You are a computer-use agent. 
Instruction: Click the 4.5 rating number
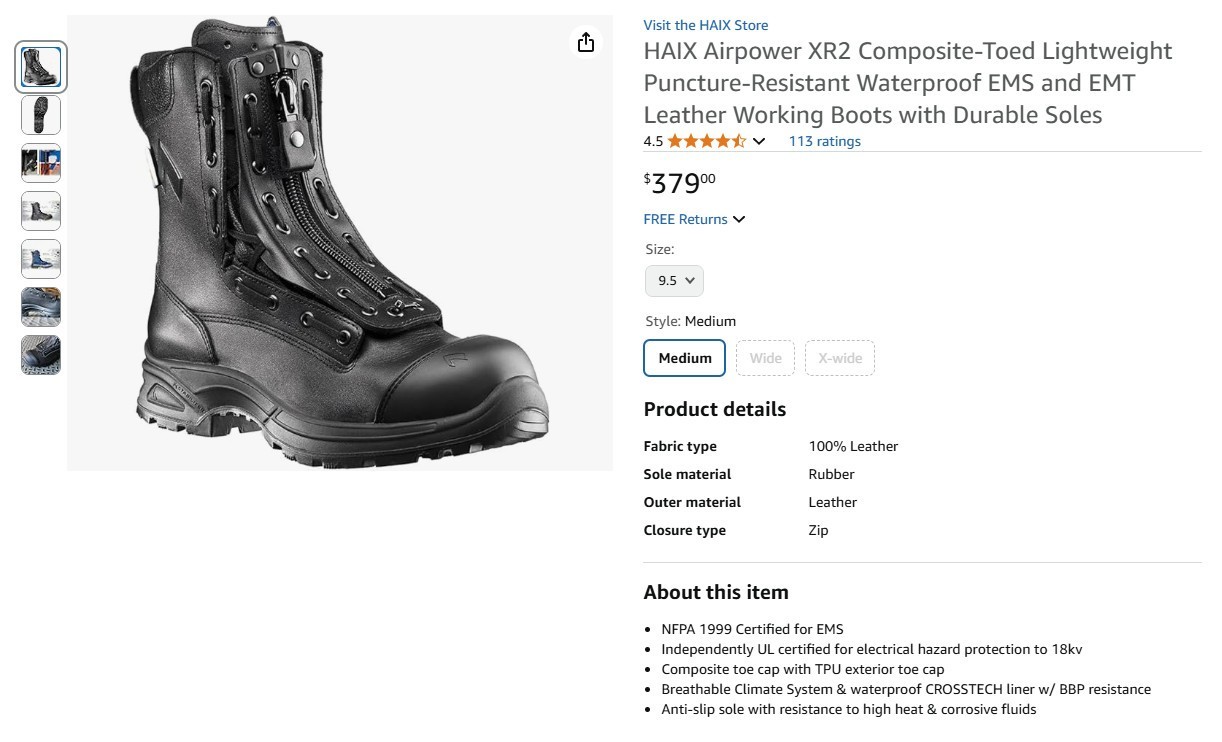point(653,141)
